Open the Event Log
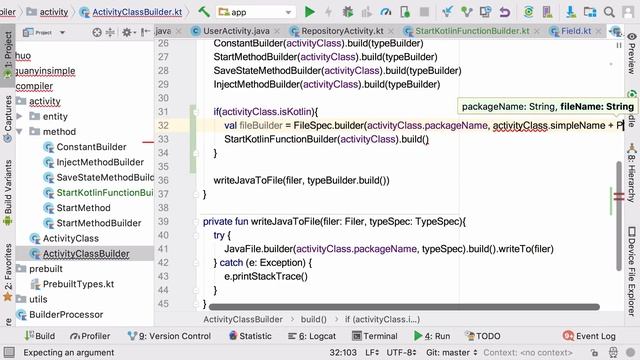The width and height of the screenshot is (640, 360). click(x=589, y=336)
